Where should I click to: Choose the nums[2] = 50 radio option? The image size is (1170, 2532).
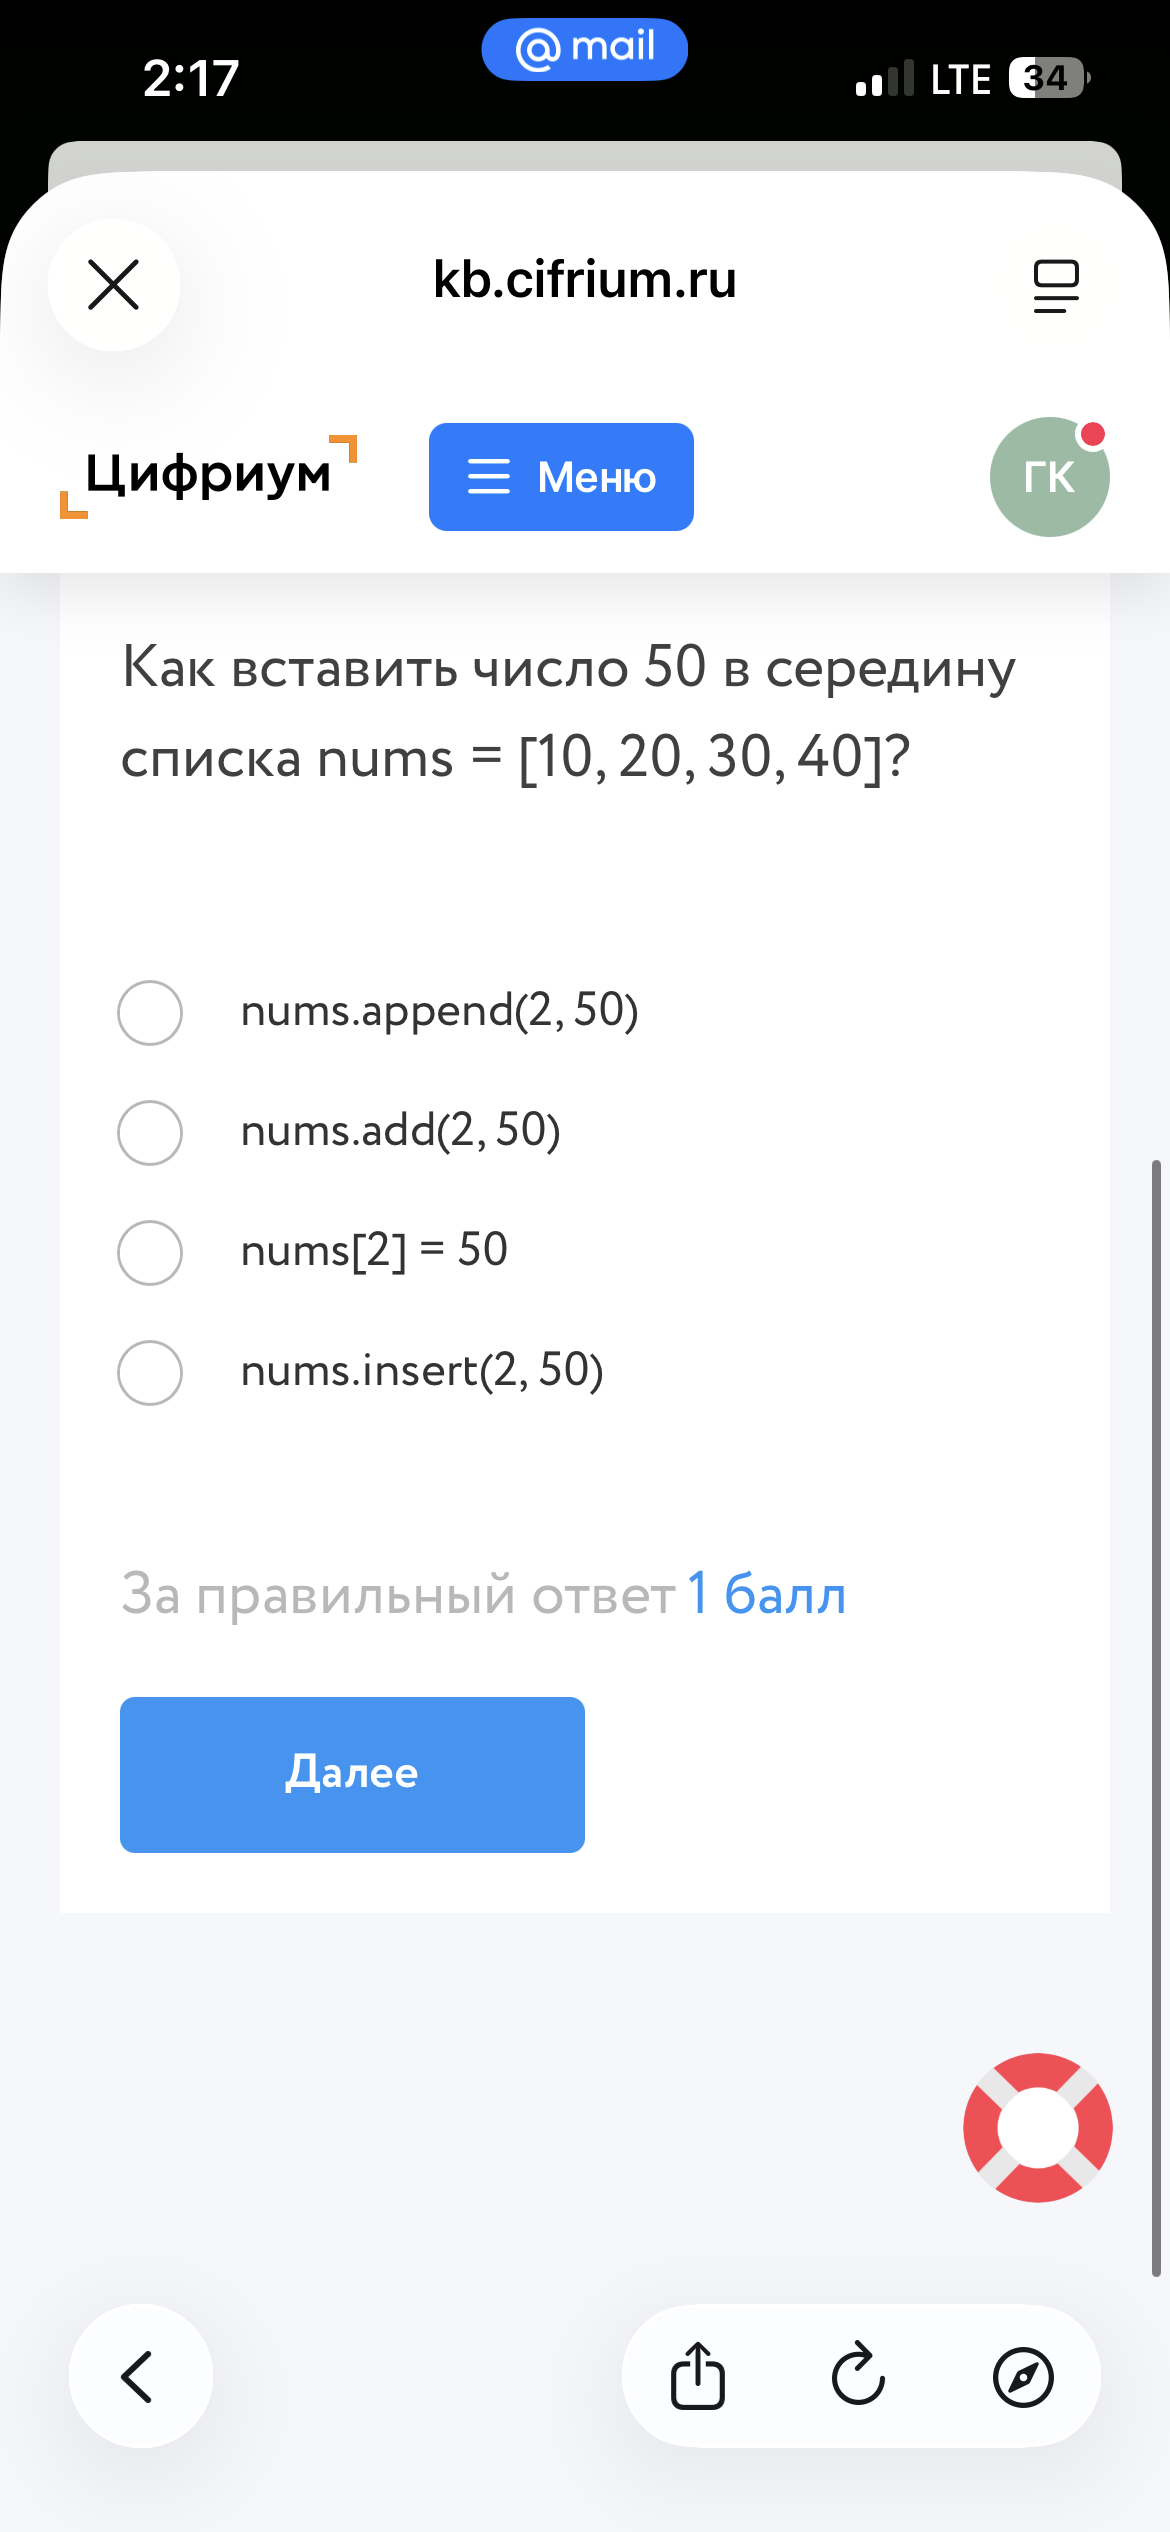click(x=150, y=1252)
